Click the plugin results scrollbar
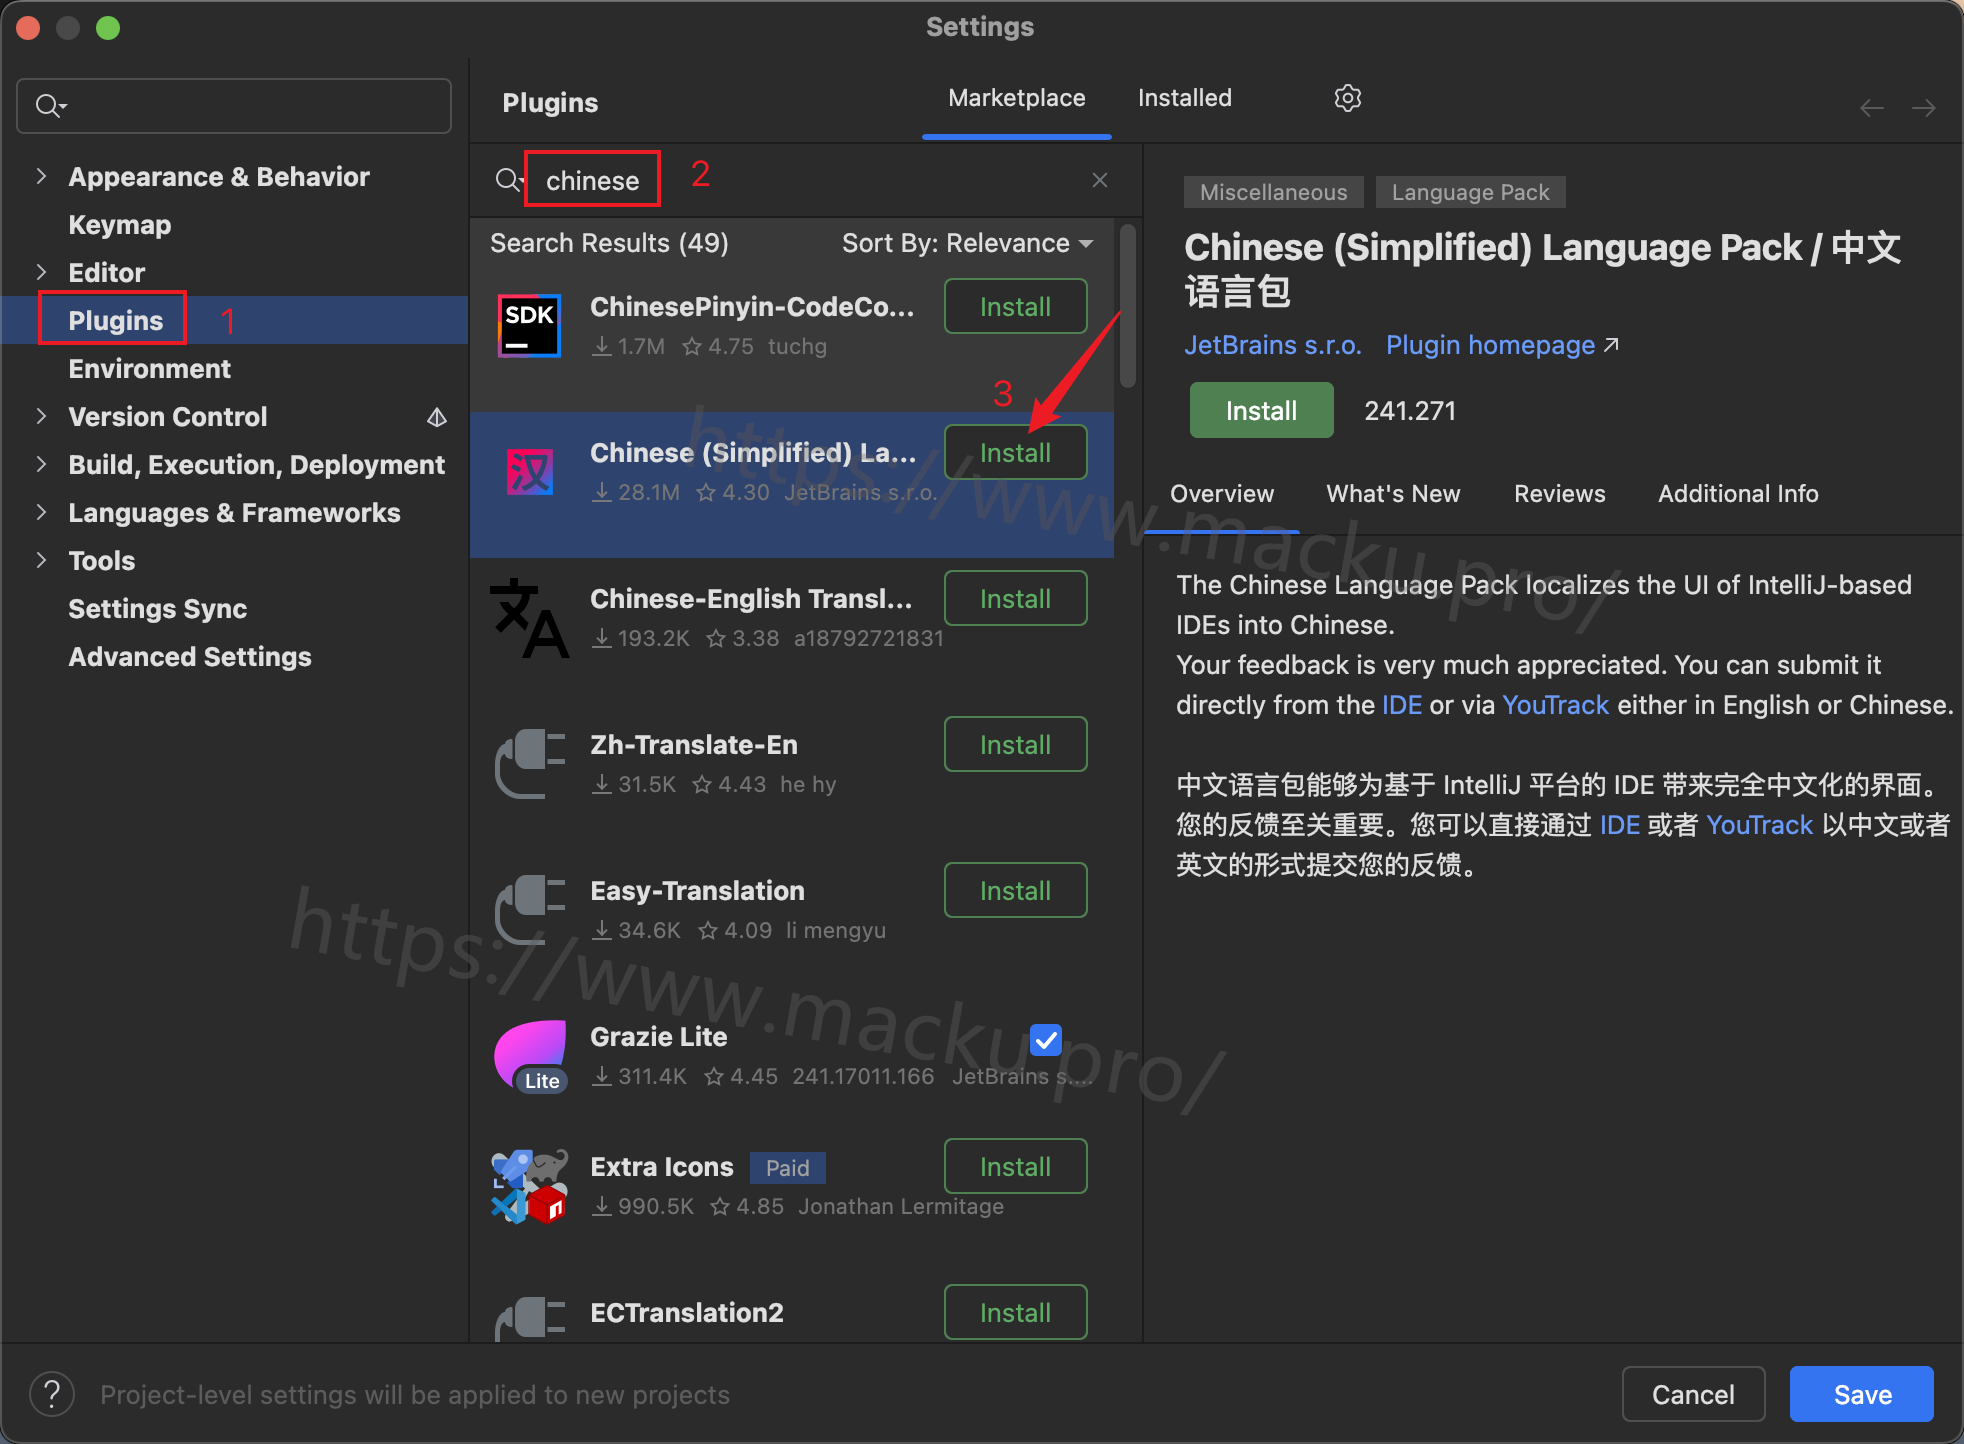The width and height of the screenshot is (1964, 1444). click(1128, 306)
